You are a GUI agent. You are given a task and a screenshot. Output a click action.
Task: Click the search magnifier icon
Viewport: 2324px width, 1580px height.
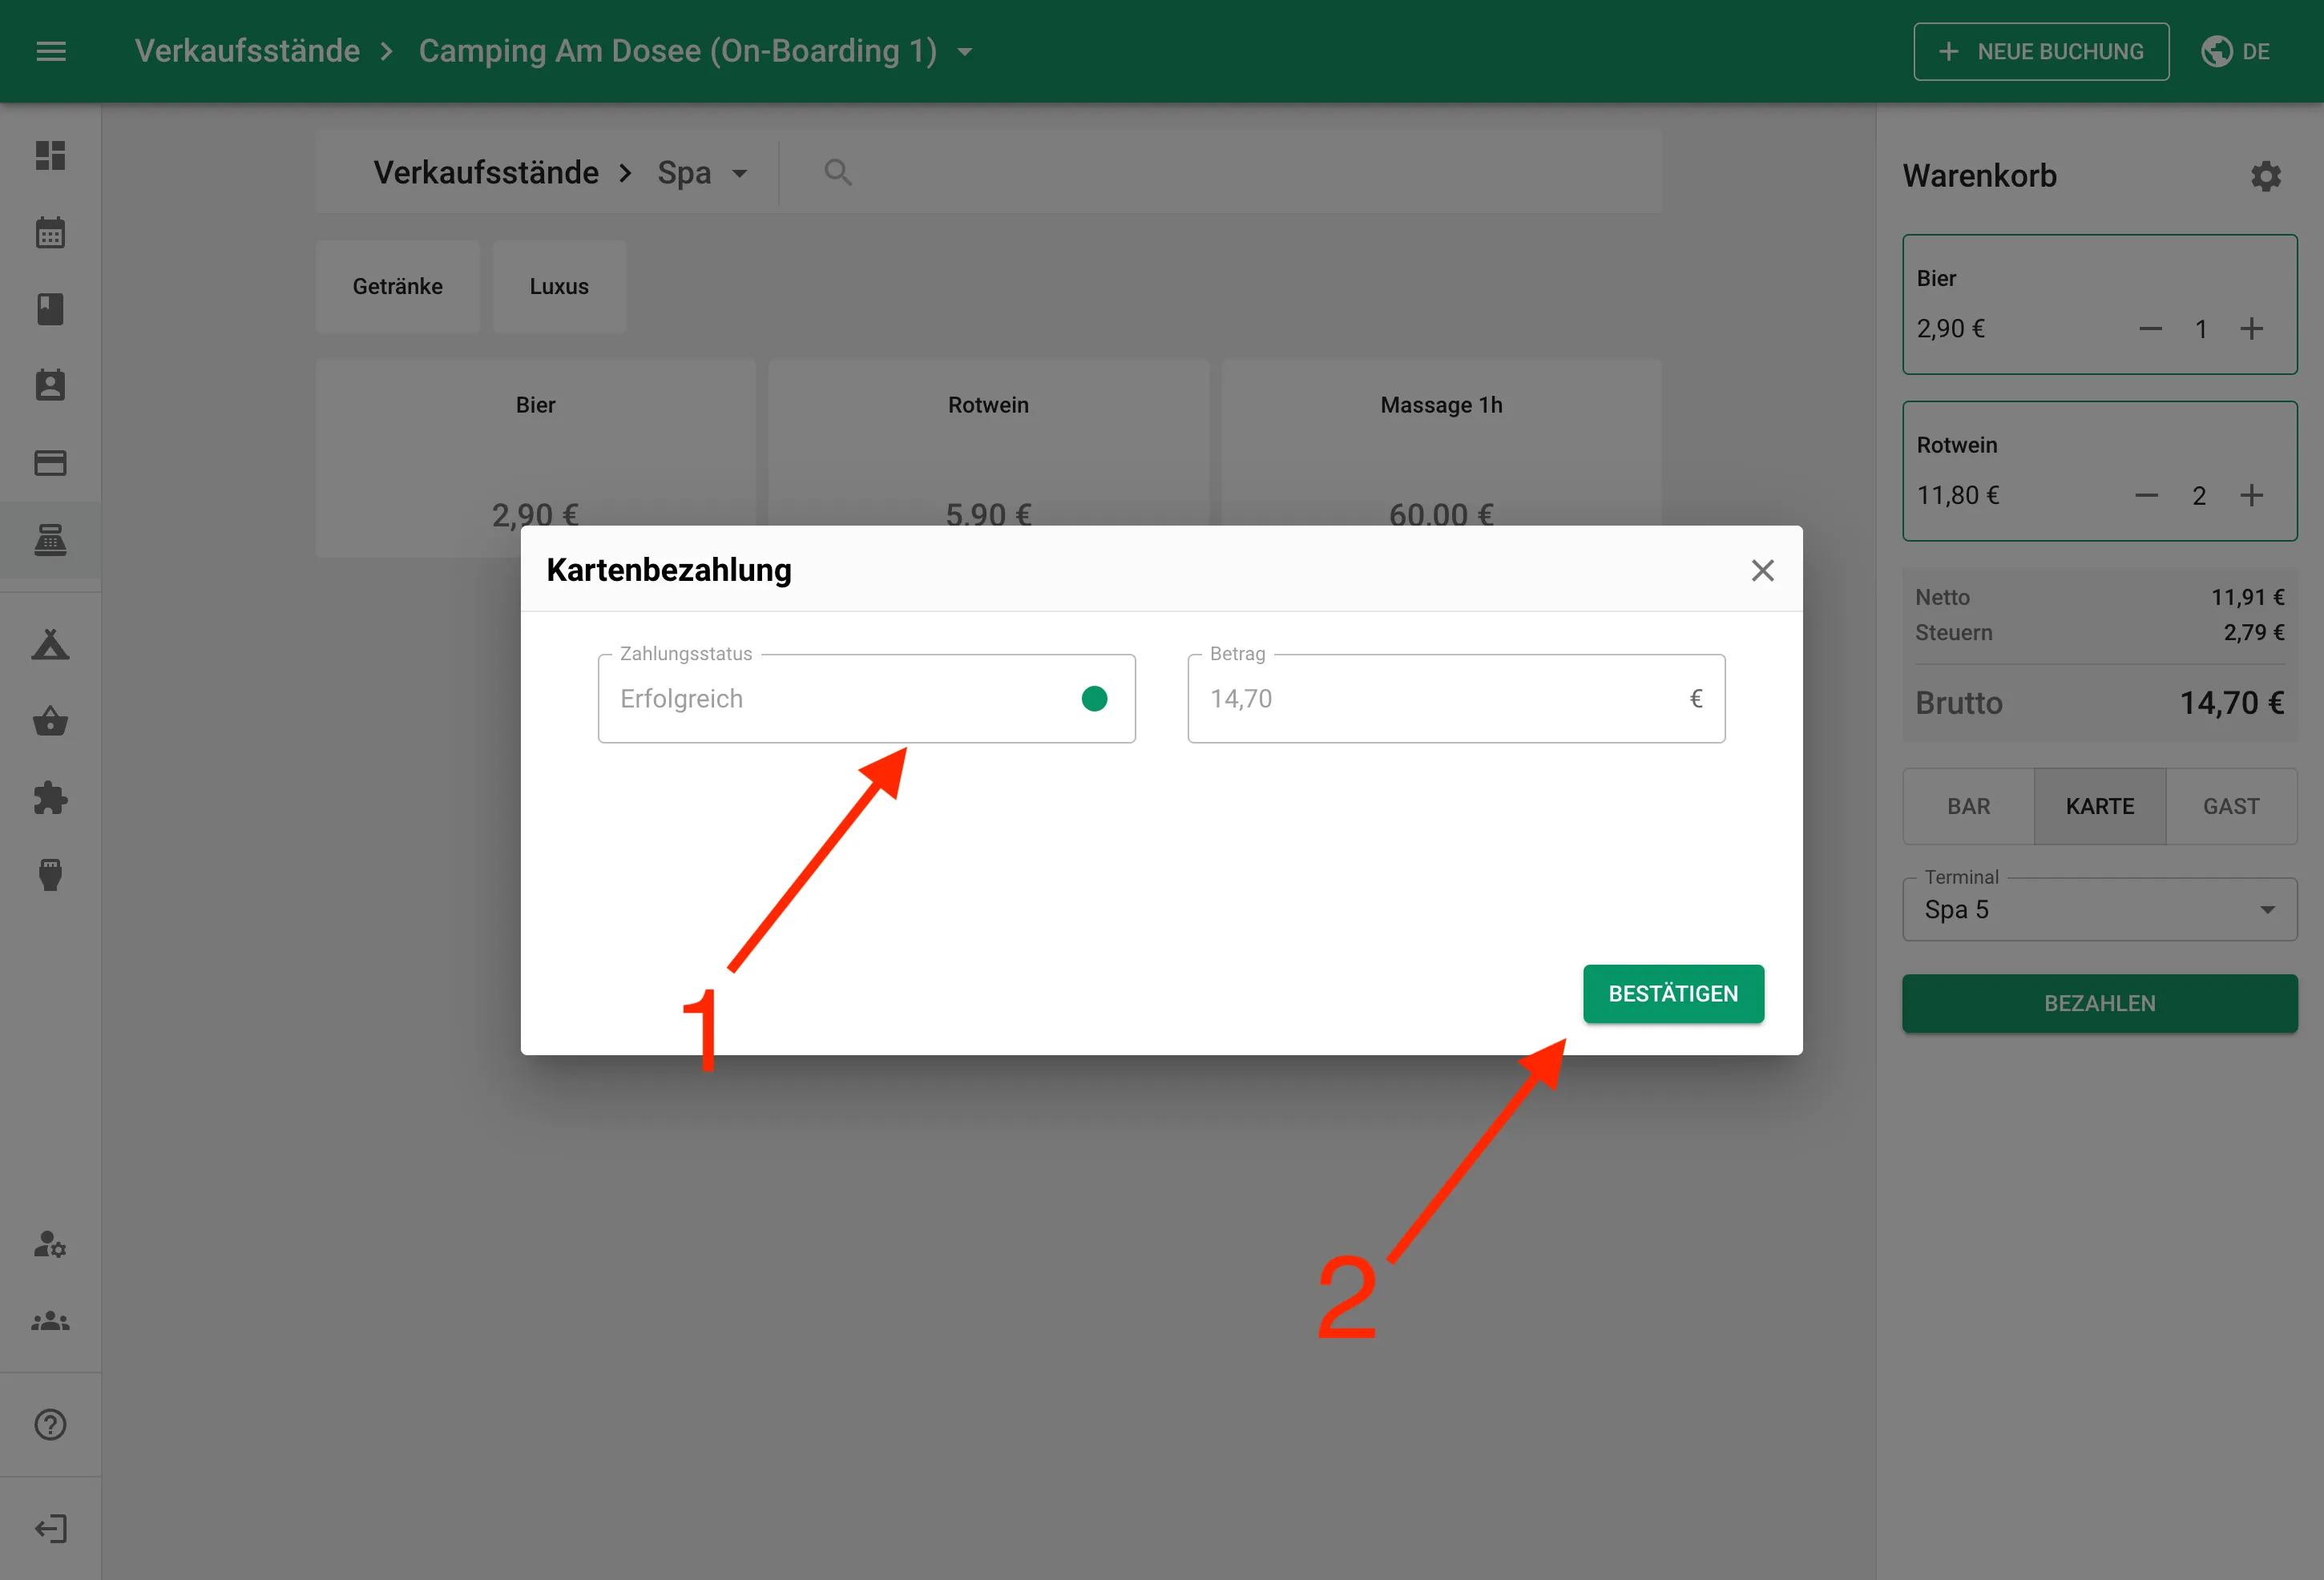pos(838,173)
